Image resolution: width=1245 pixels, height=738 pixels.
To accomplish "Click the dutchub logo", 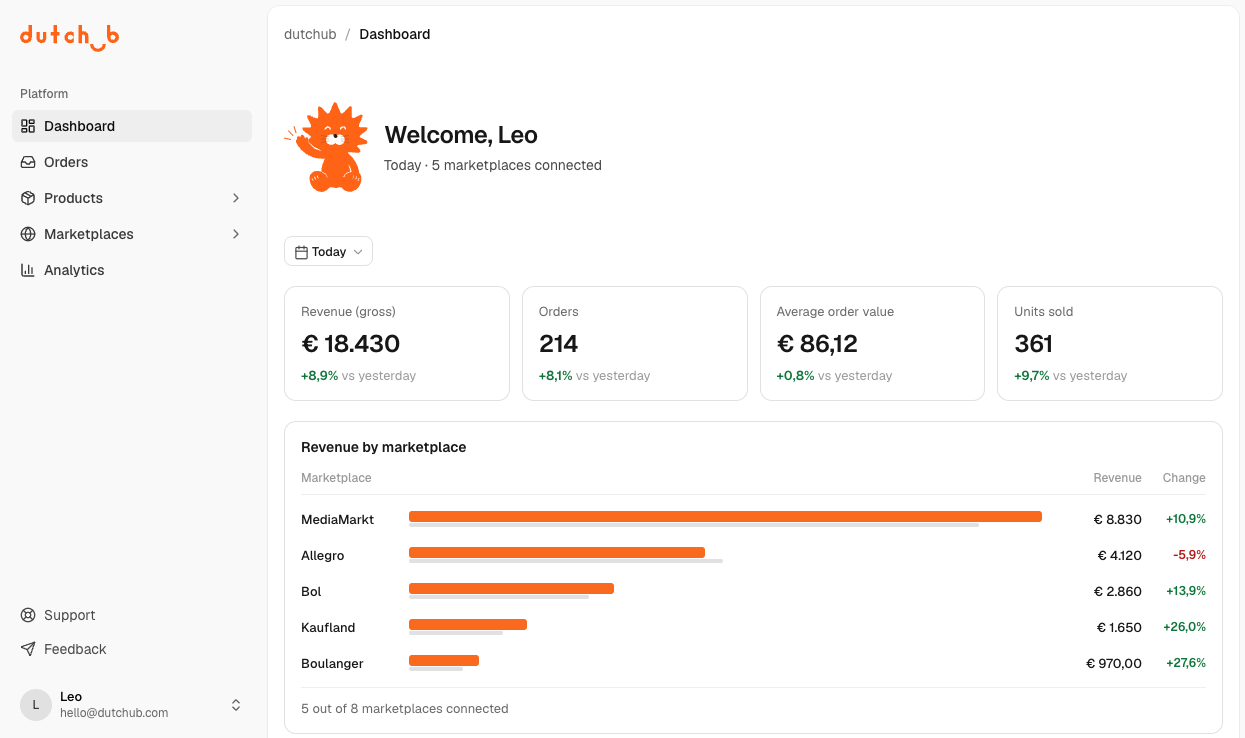I will tap(69, 37).
